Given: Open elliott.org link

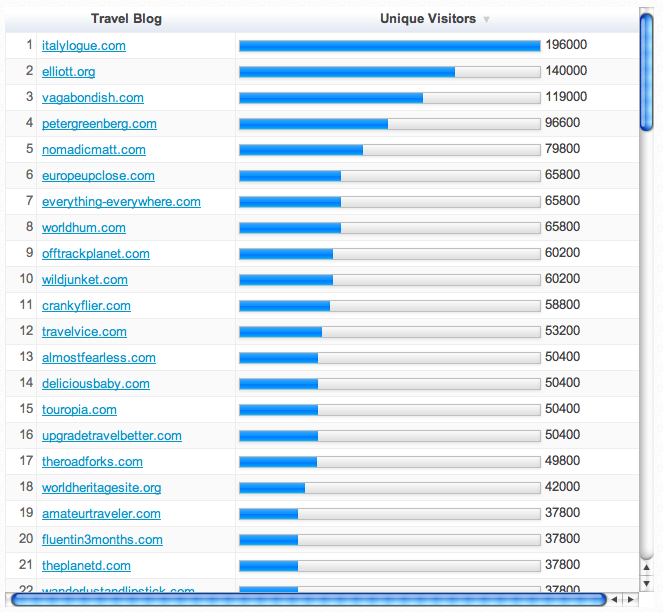Looking at the screenshot, I should click(68, 71).
